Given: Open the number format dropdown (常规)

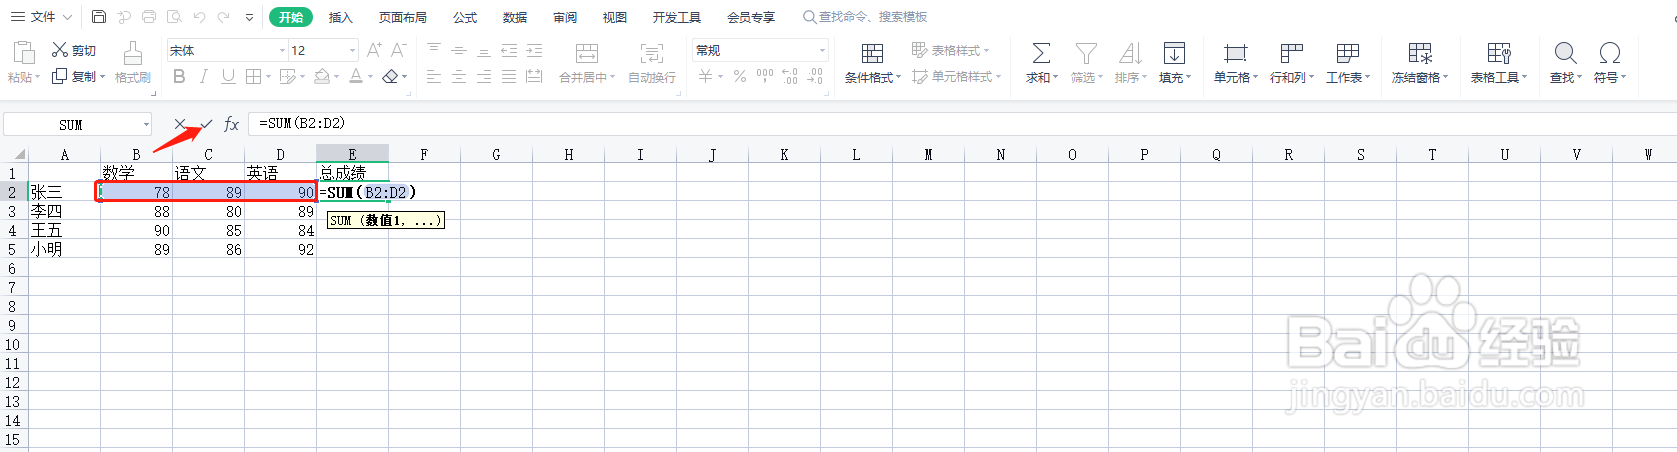Looking at the screenshot, I should 823,50.
